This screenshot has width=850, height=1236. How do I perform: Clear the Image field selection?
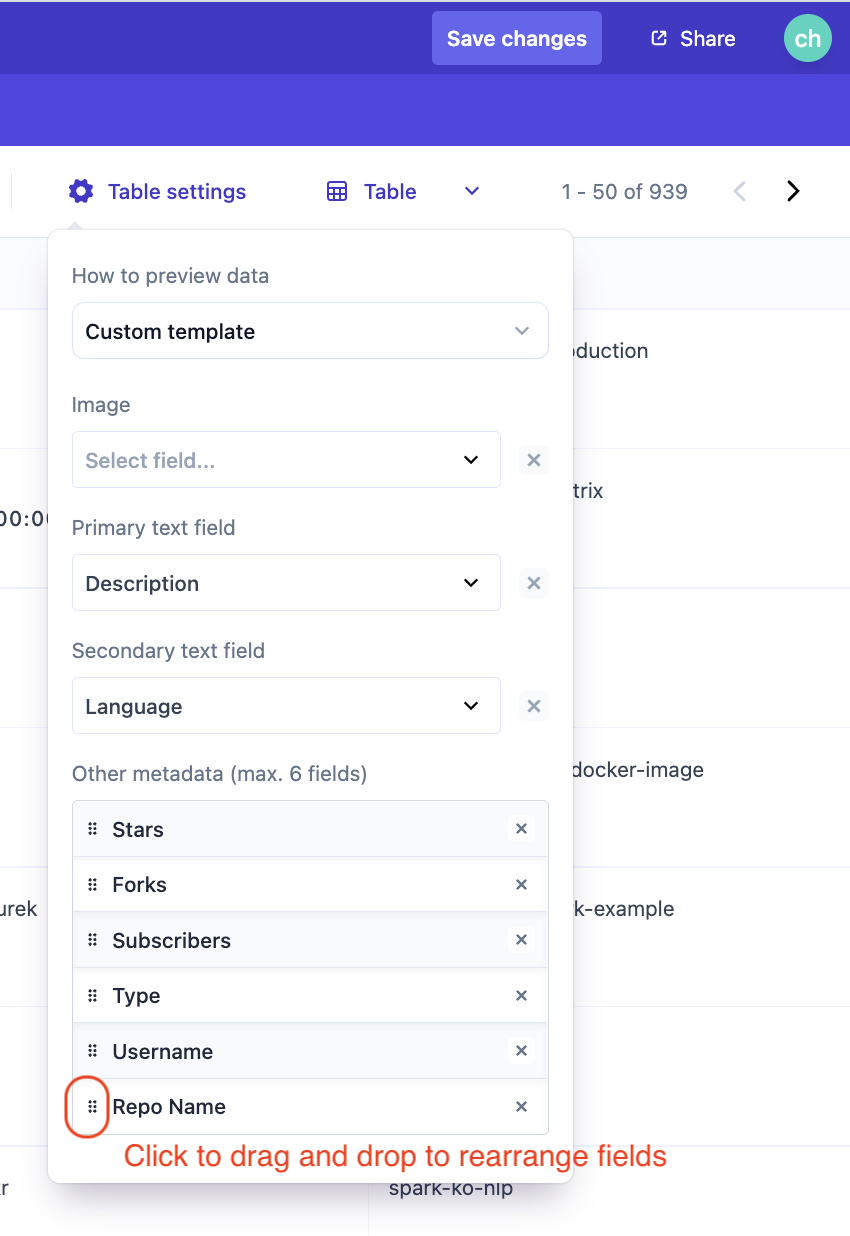click(534, 460)
